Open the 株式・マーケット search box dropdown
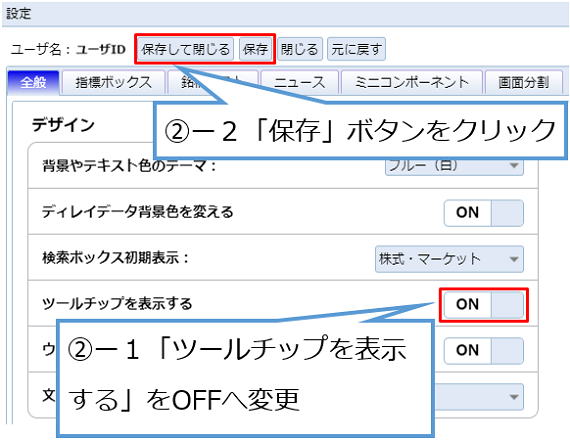 click(x=449, y=259)
